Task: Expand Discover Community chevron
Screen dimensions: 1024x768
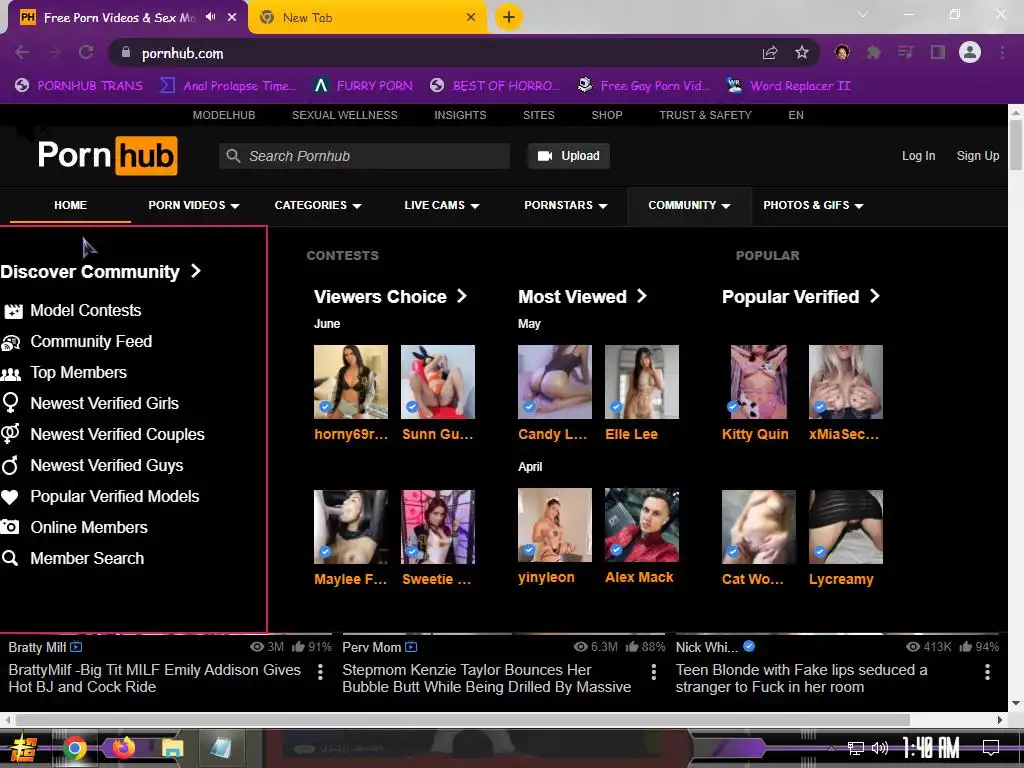Action: click(196, 270)
